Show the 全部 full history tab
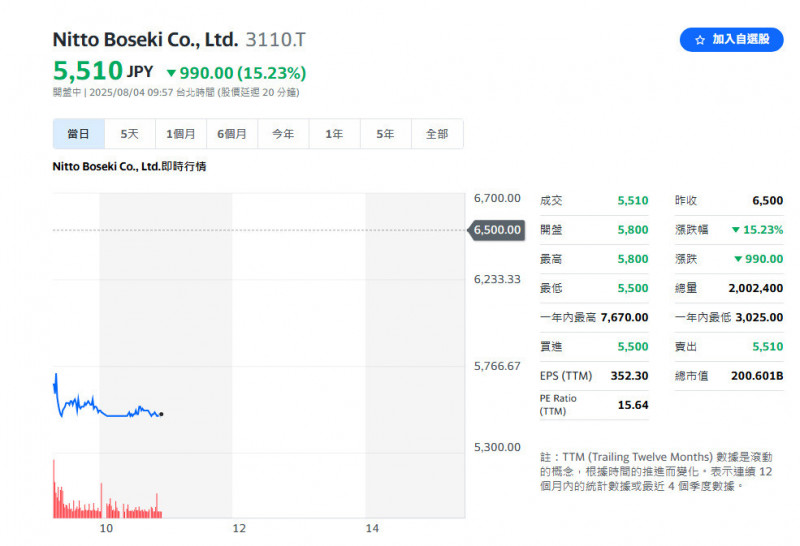This screenshot has width=800, height=546. [437, 134]
